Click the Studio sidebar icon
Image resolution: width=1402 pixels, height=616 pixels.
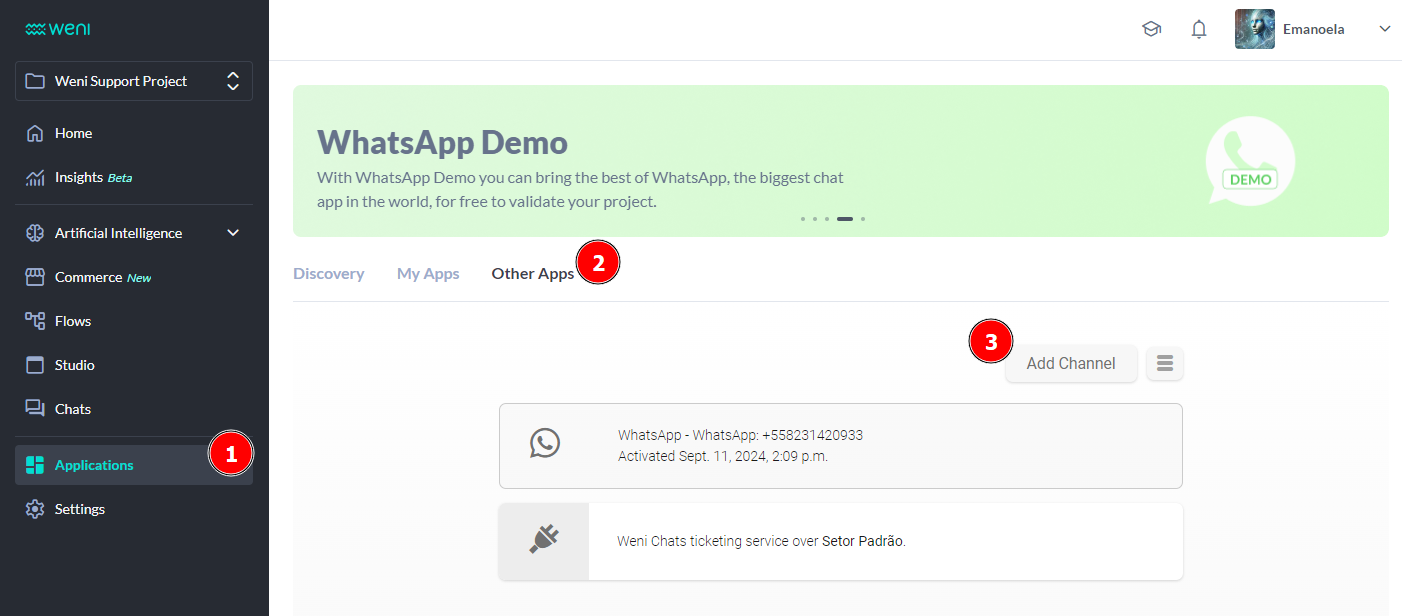35,365
